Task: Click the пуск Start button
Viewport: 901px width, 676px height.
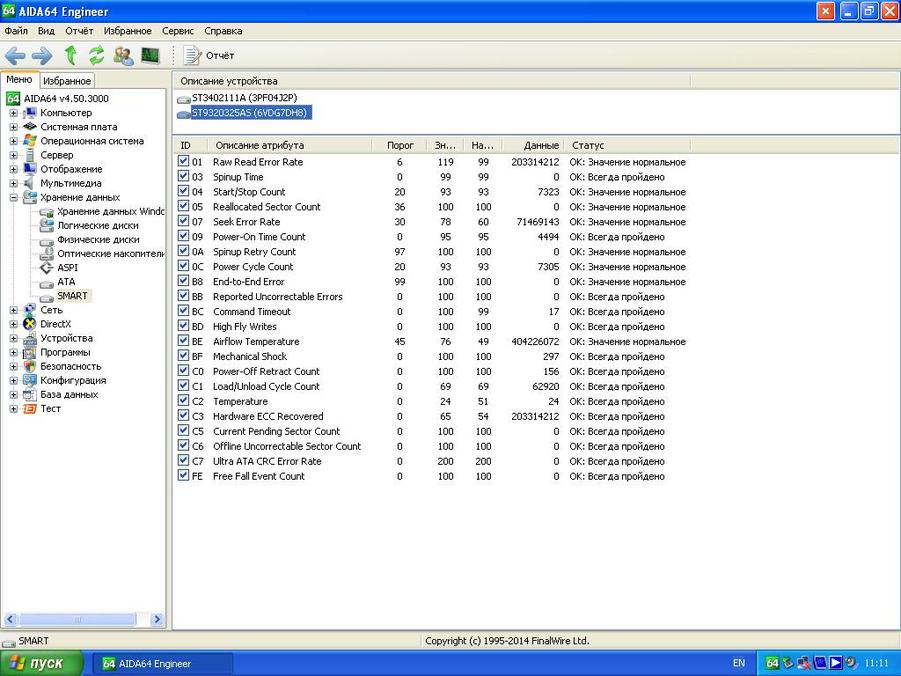Action: pos(41,663)
